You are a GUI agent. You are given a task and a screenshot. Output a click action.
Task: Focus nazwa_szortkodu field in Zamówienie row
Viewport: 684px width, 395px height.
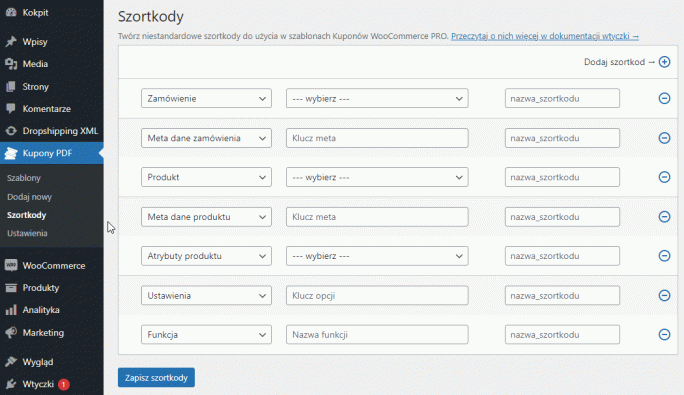[x=562, y=98]
